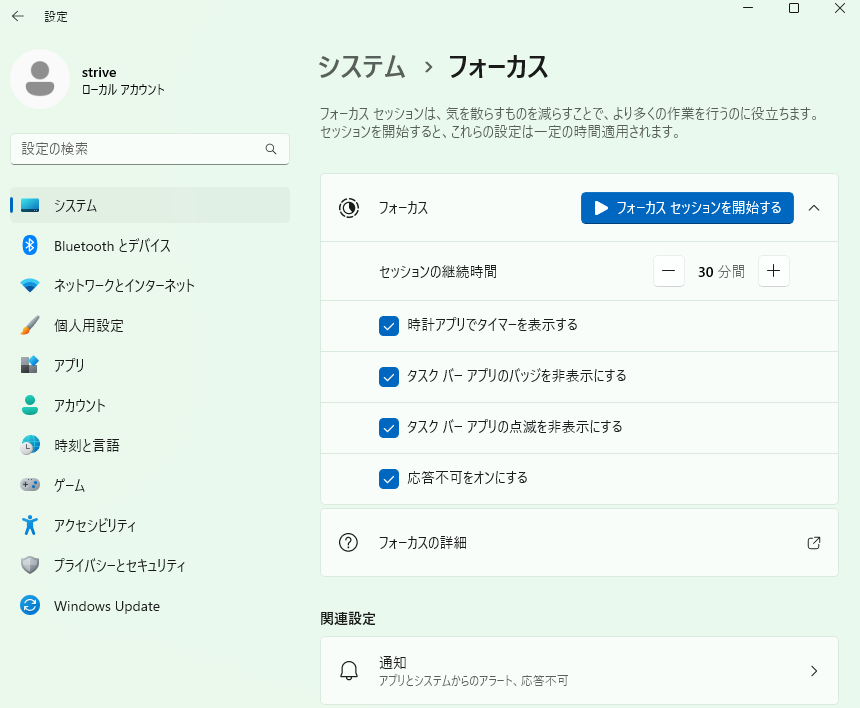Click the 通知 bell icon
Image resolution: width=860 pixels, height=708 pixels.
[x=349, y=670]
